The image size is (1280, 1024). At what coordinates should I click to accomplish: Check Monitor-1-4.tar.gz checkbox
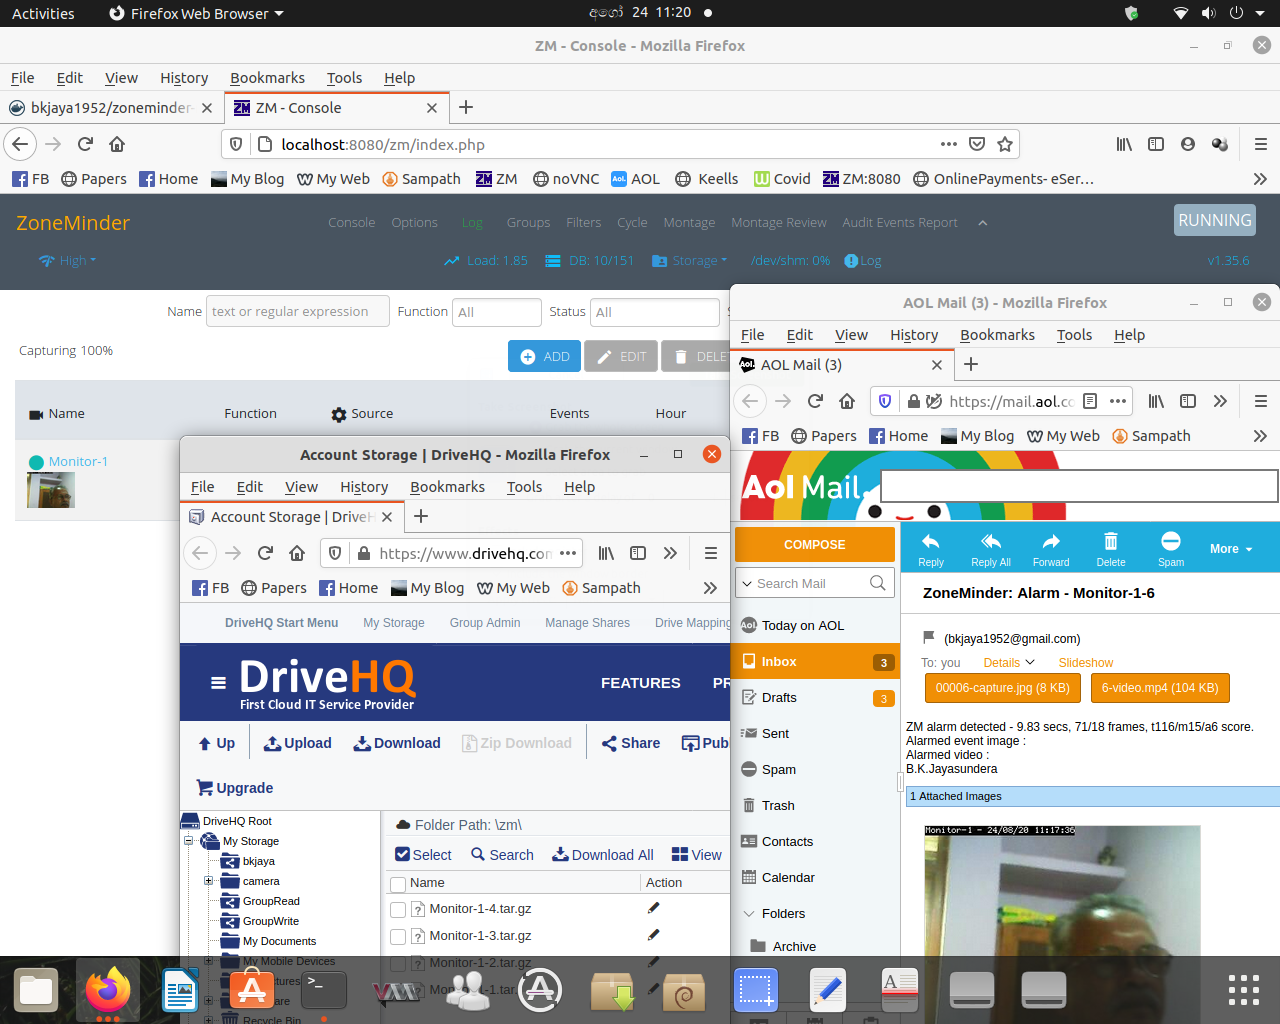(398, 910)
